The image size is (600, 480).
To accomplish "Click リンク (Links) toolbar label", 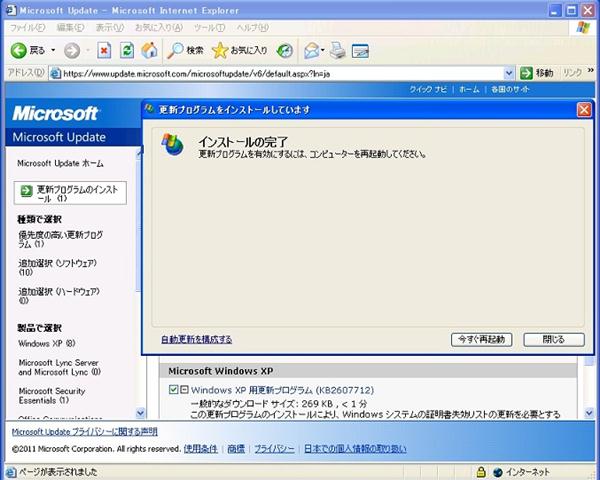I will 572,73.
